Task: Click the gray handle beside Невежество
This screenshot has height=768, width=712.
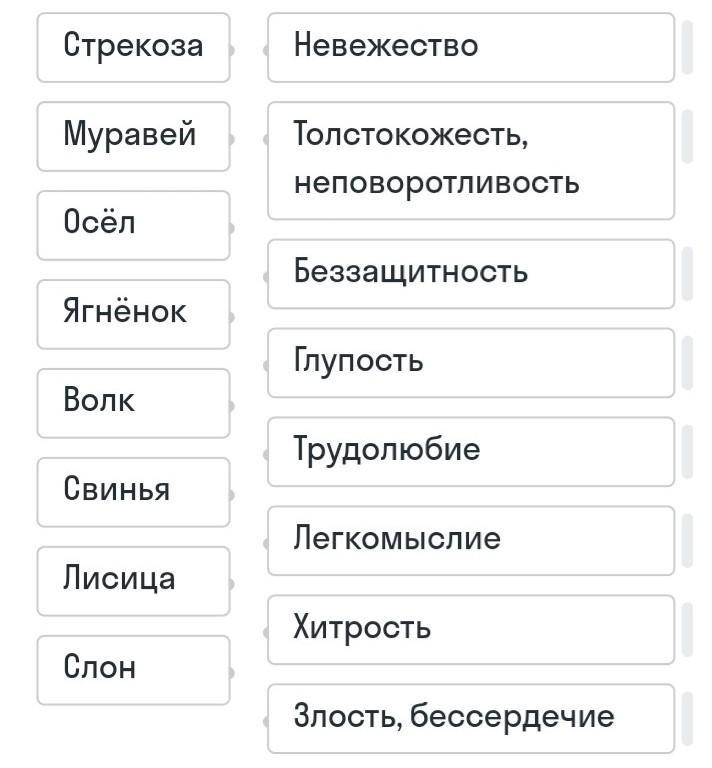Action: pyautogui.click(x=687, y=47)
